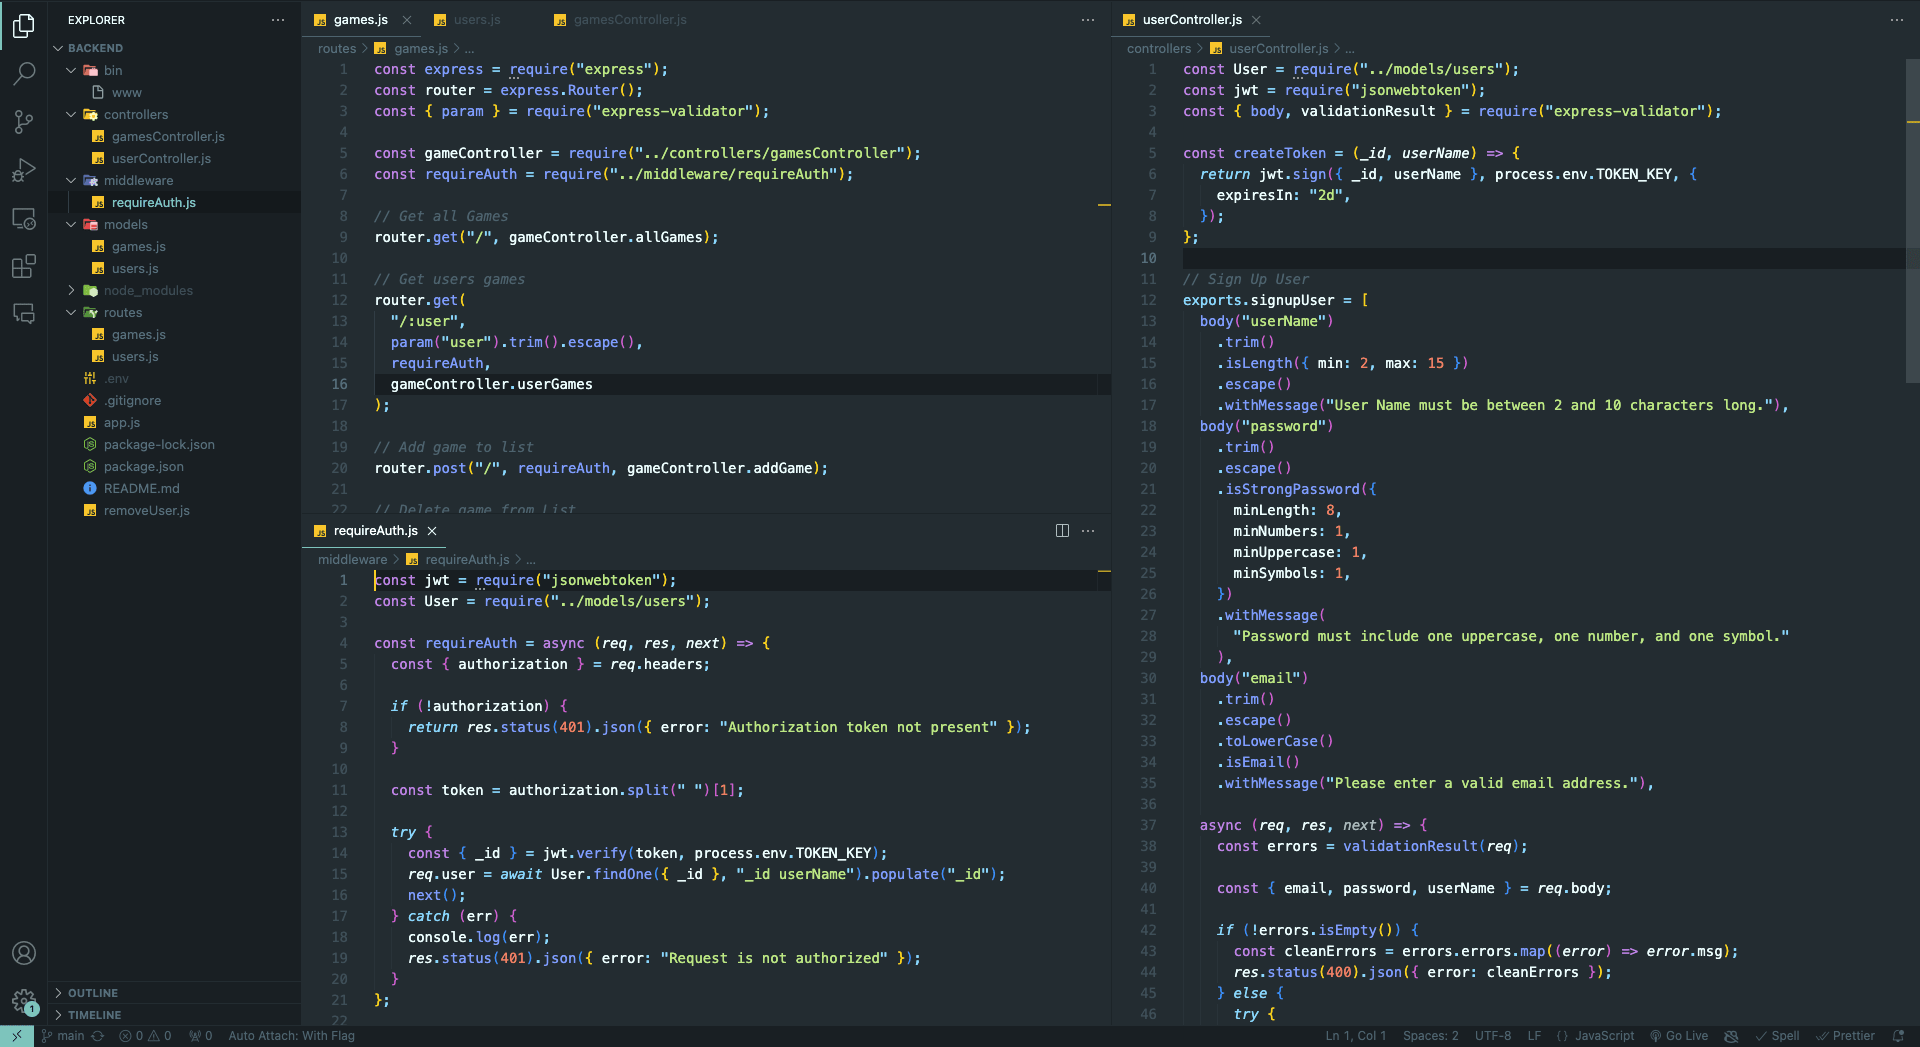The image size is (1920, 1047).
Task: Show errors and warnings in status bar
Action: 145,1036
